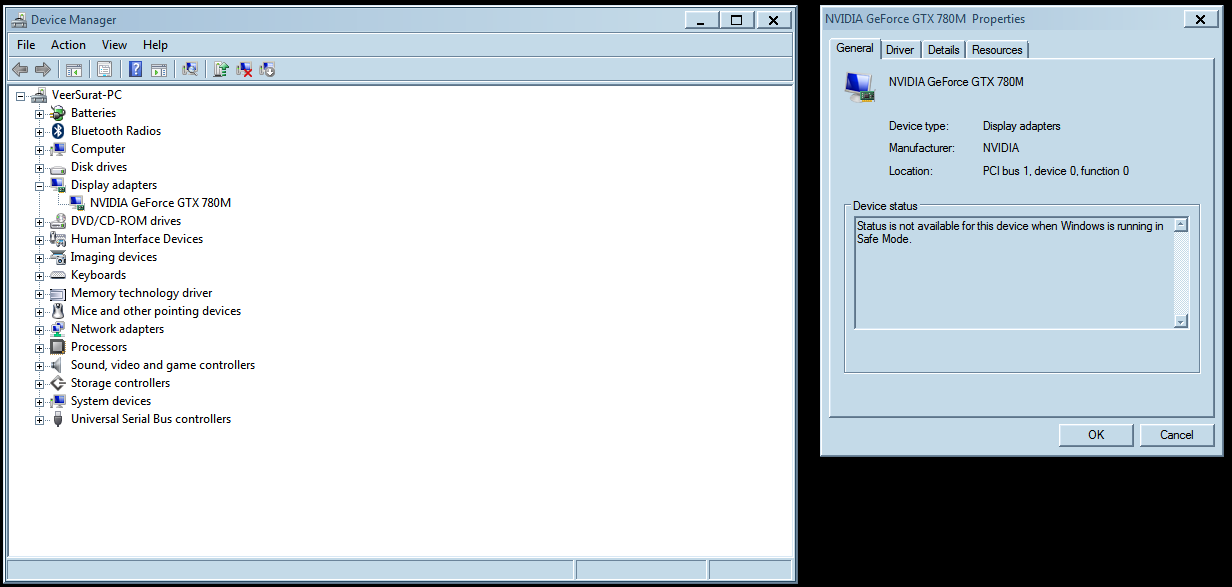Click Device status scrollbar up arrow
The height and width of the screenshot is (587, 1232).
tap(1181, 225)
